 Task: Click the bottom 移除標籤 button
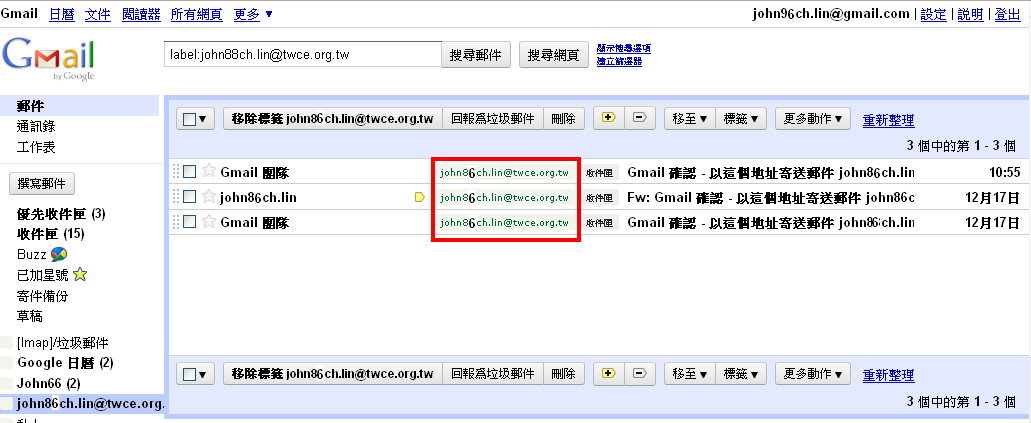tap(333, 374)
